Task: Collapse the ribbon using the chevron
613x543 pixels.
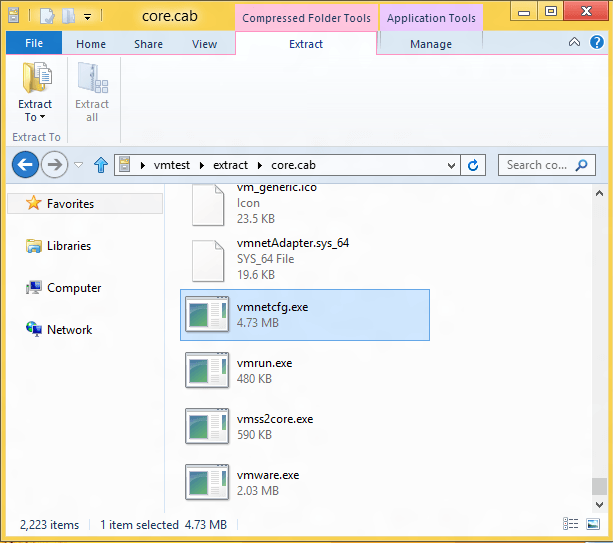Action: tap(574, 43)
